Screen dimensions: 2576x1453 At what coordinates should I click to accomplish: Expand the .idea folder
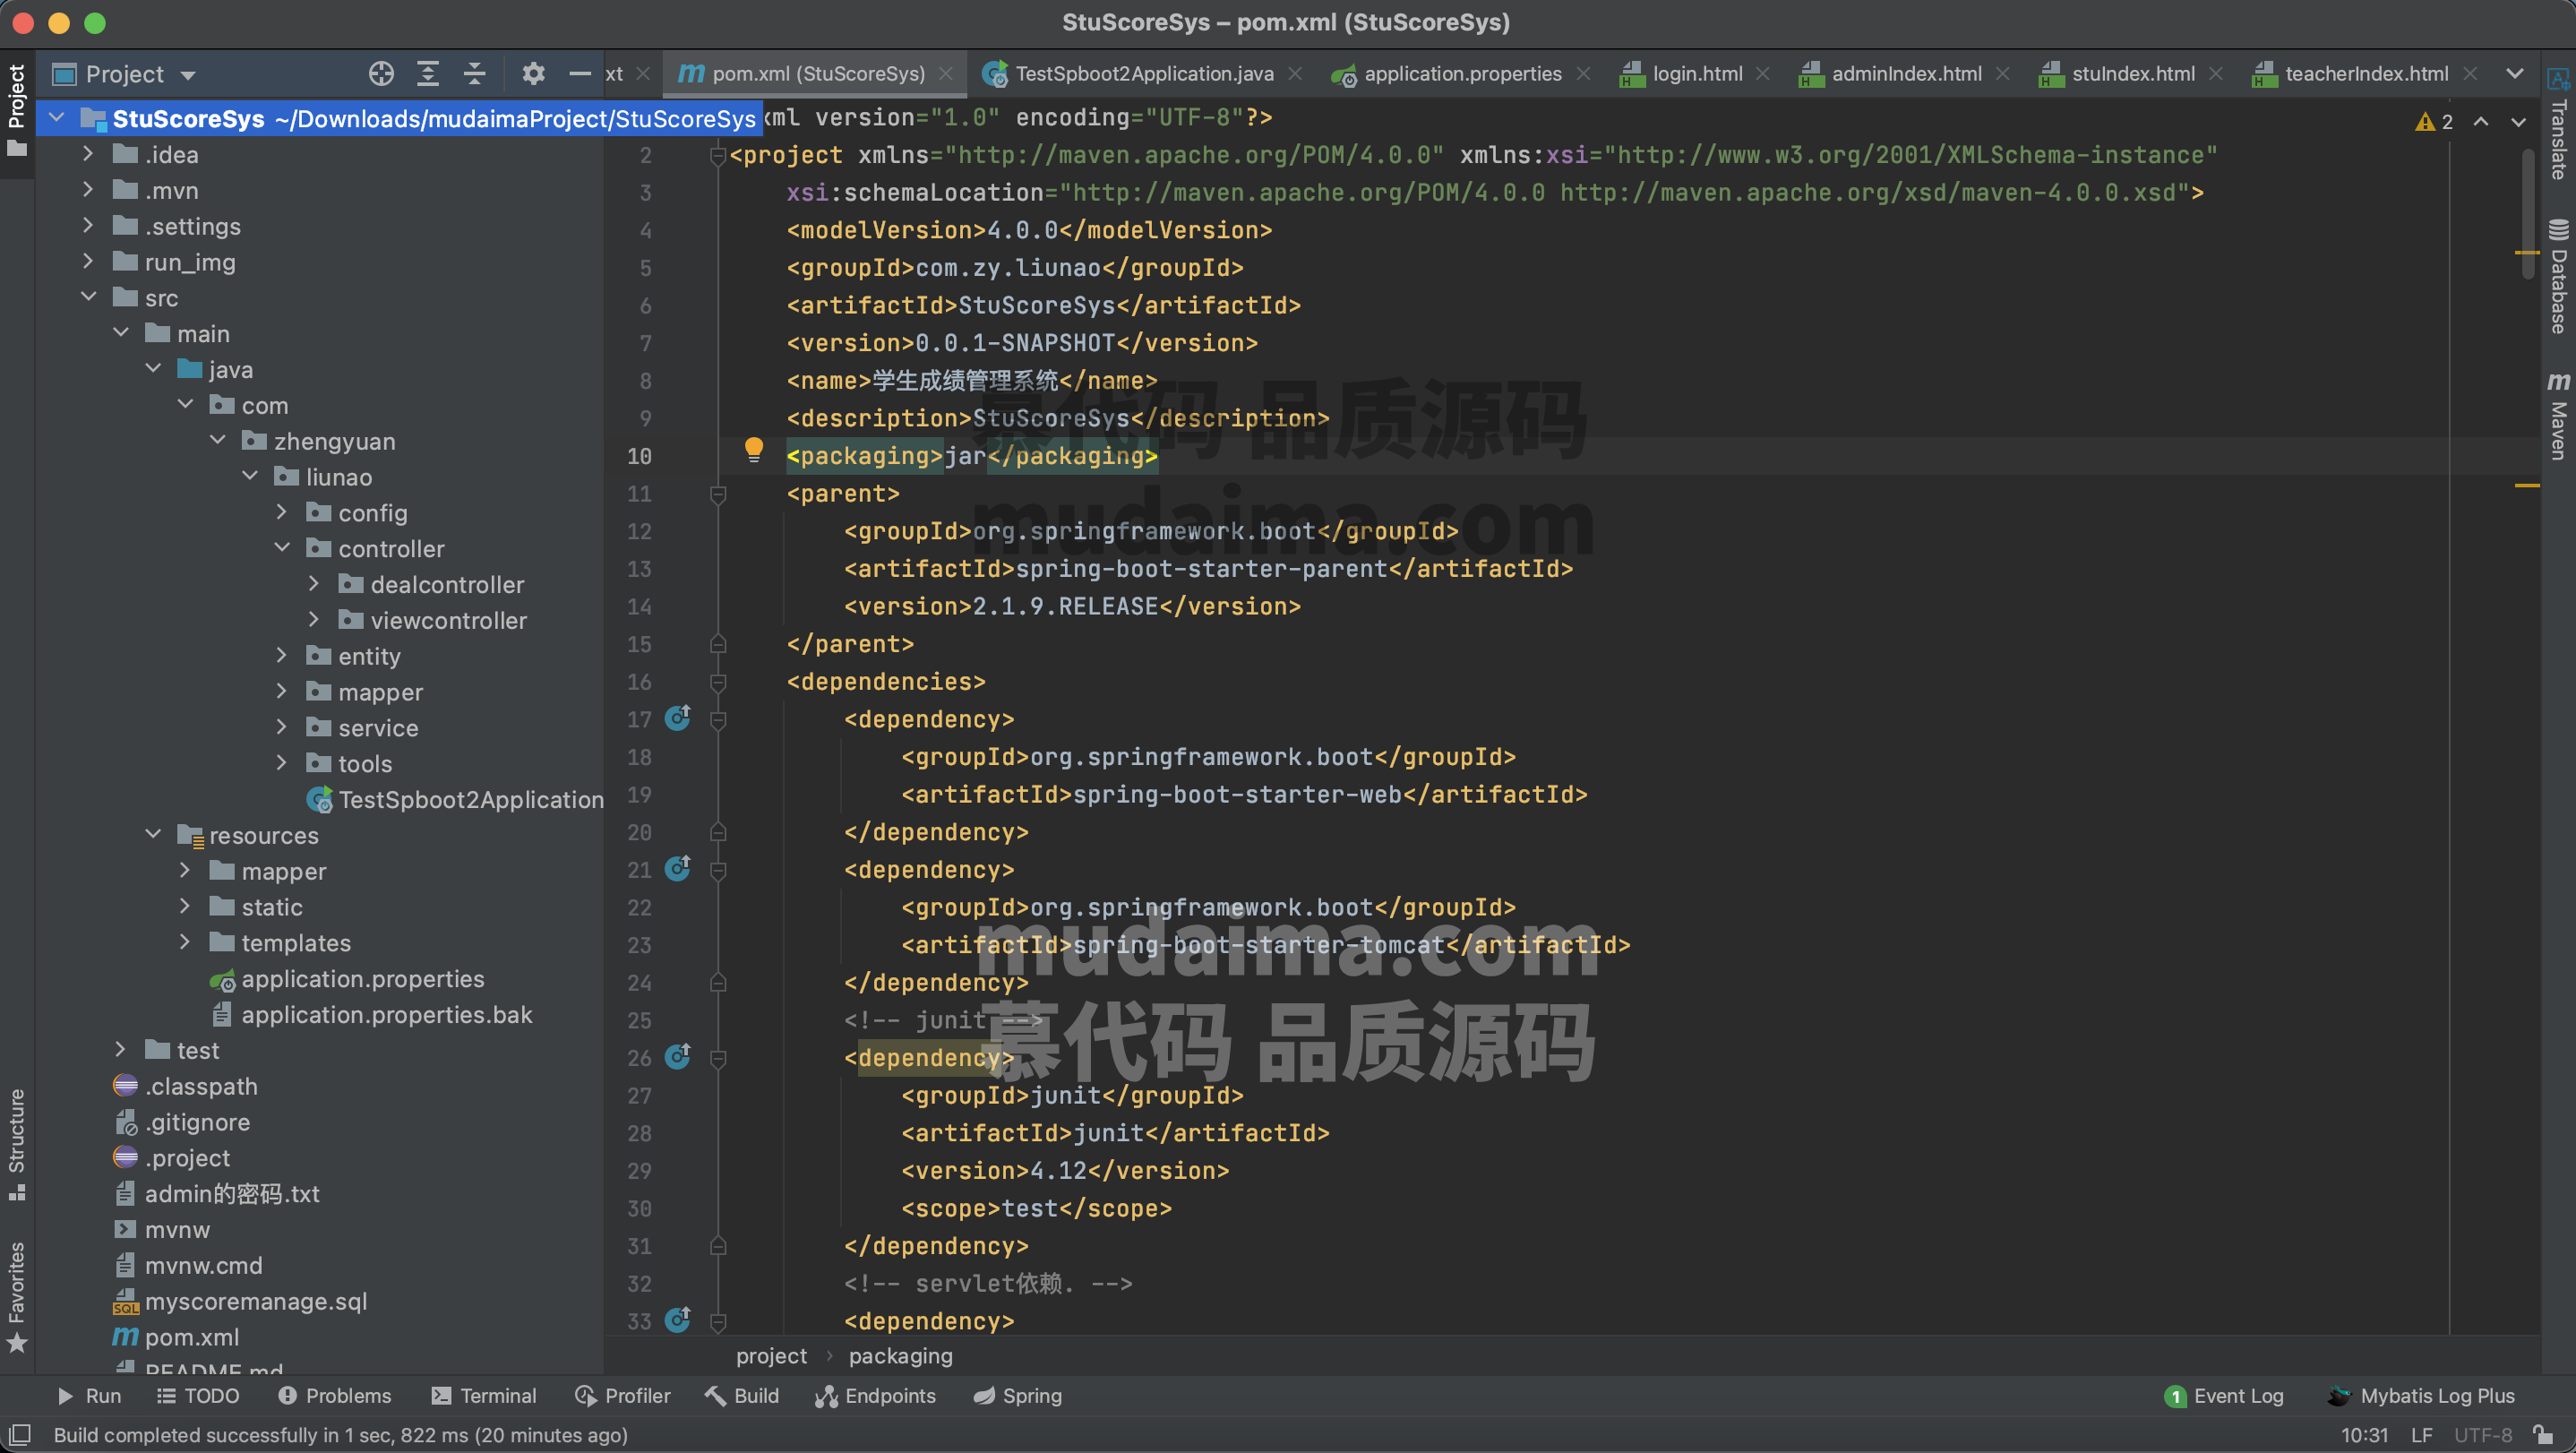pyautogui.click(x=88, y=154)
